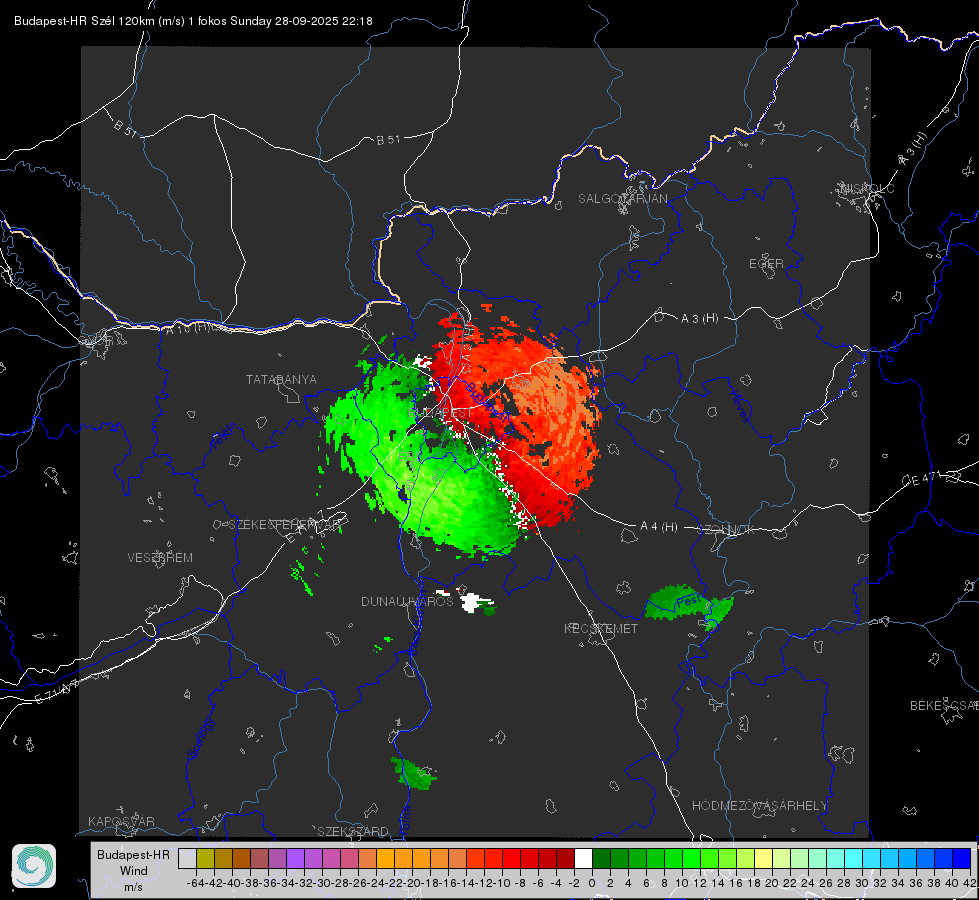Click the B 51 label near top center
The width and height of the screenshot is (979, 900).
tap(388, 140)
